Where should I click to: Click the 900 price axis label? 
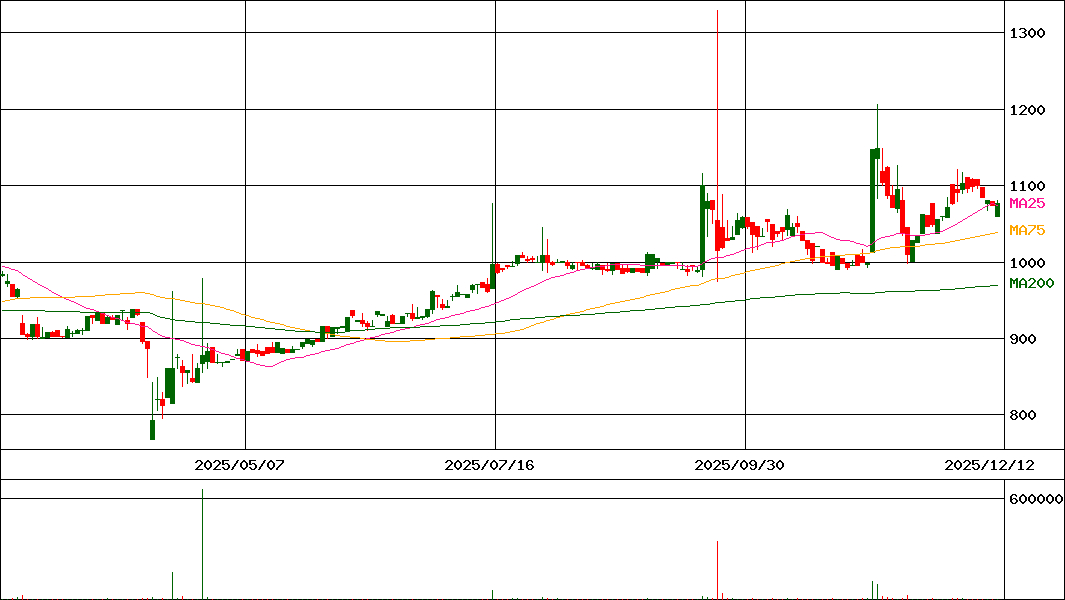[x=1023, y=339]
